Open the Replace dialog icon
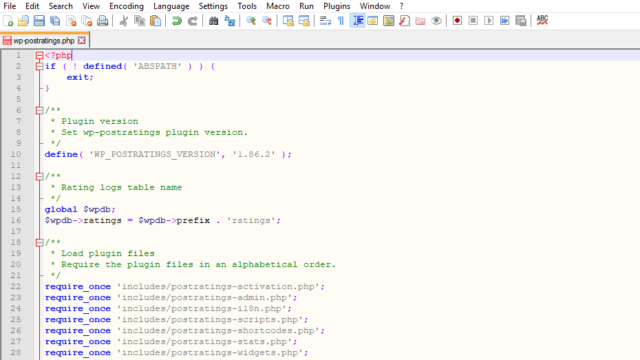Viewport: 640px width, 360px height. pyautogui.click(x=230, y=21)
